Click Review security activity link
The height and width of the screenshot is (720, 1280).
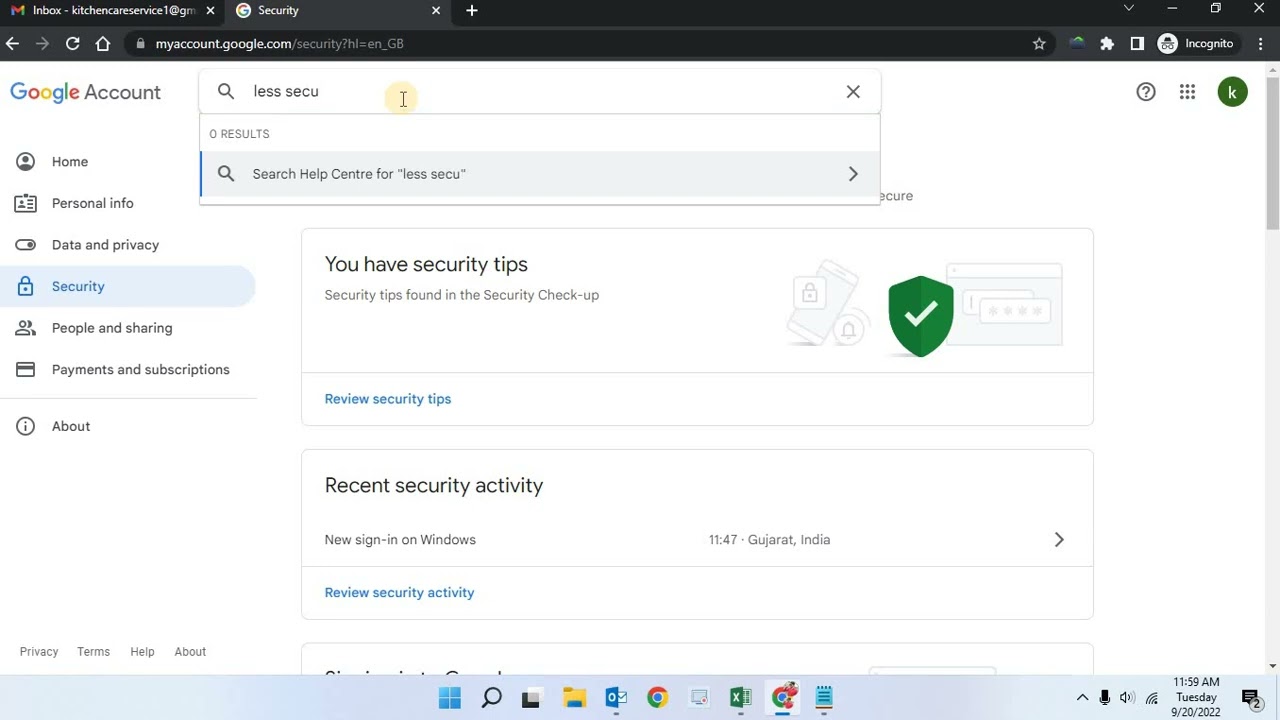coord(399,593)
